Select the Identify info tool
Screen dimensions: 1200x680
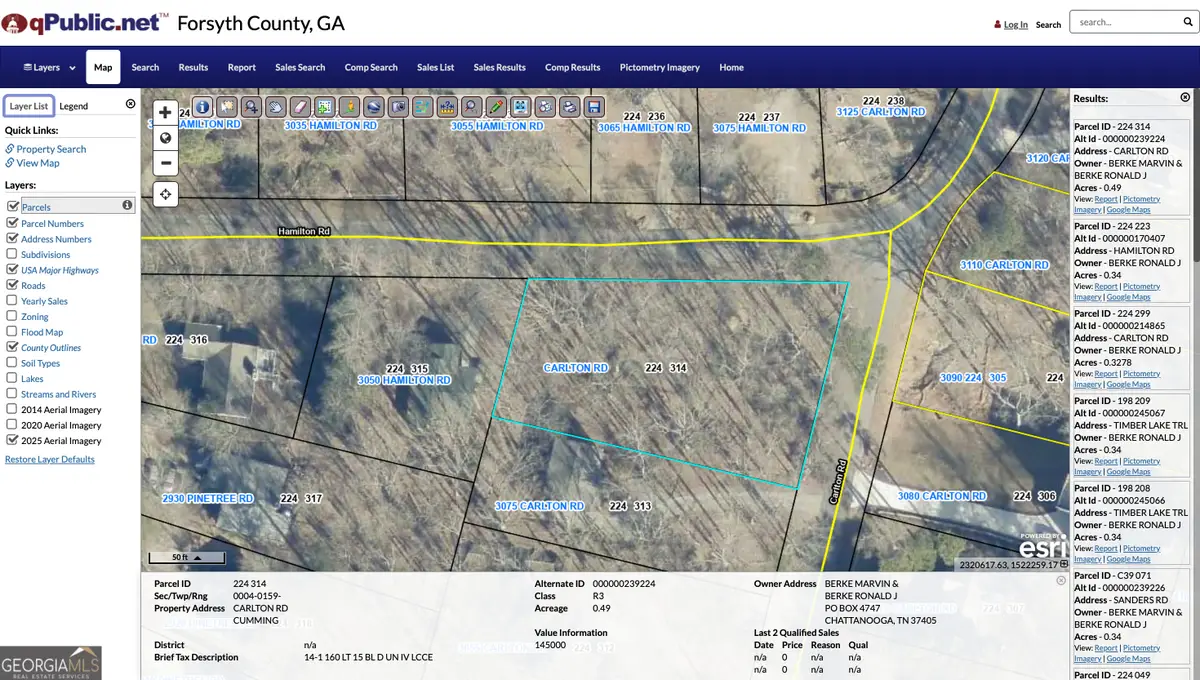[x=202, y=107]
